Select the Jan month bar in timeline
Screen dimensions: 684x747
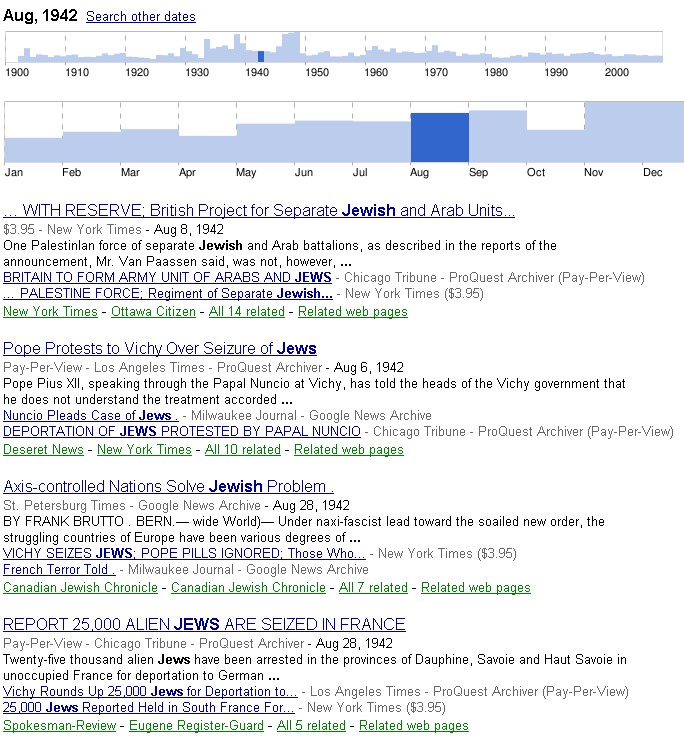[x=33, y=150]
